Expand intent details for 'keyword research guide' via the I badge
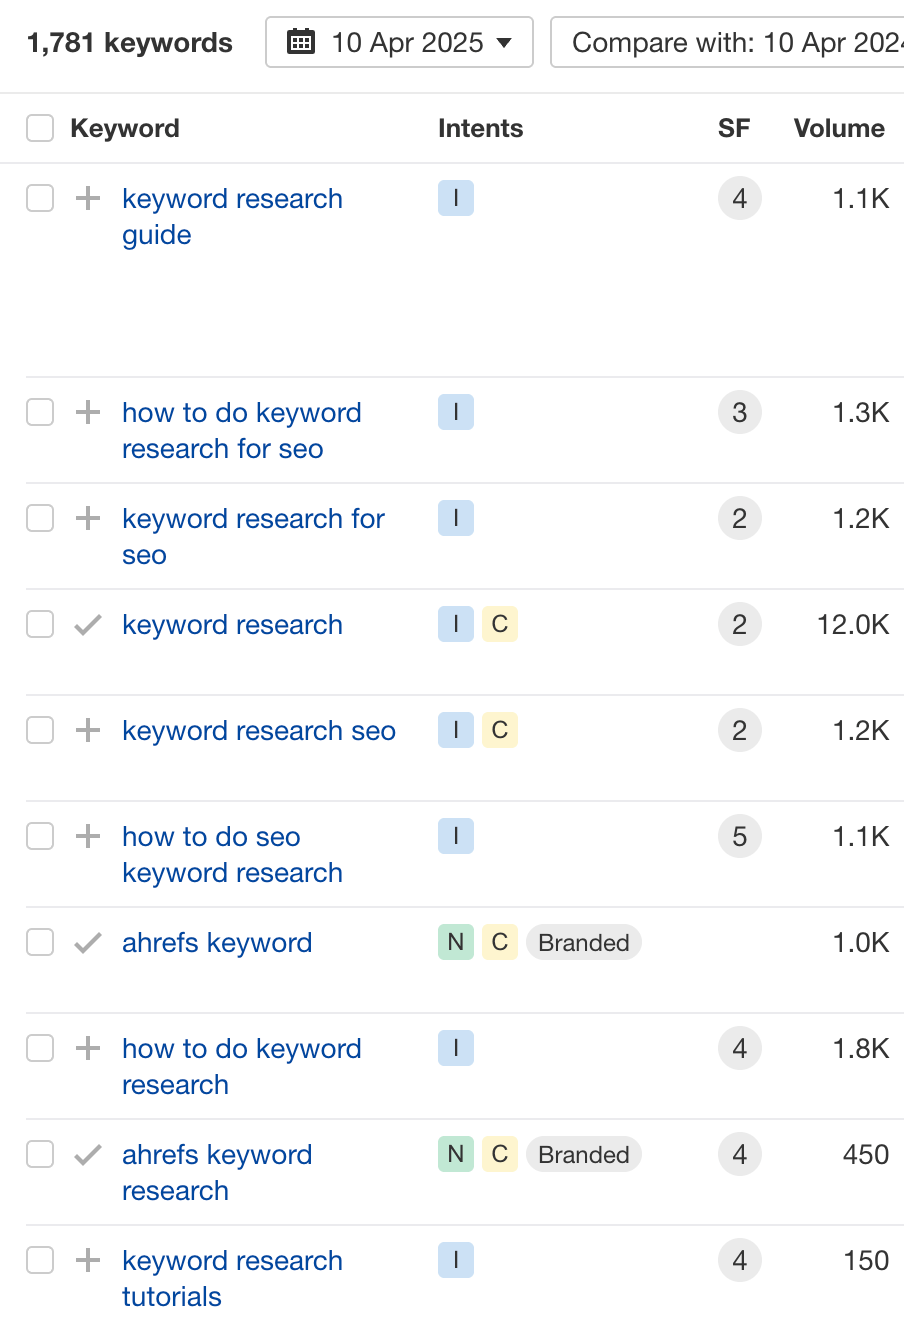The width and height of the screenshot is (904, 1326). [x=455, y=198]
